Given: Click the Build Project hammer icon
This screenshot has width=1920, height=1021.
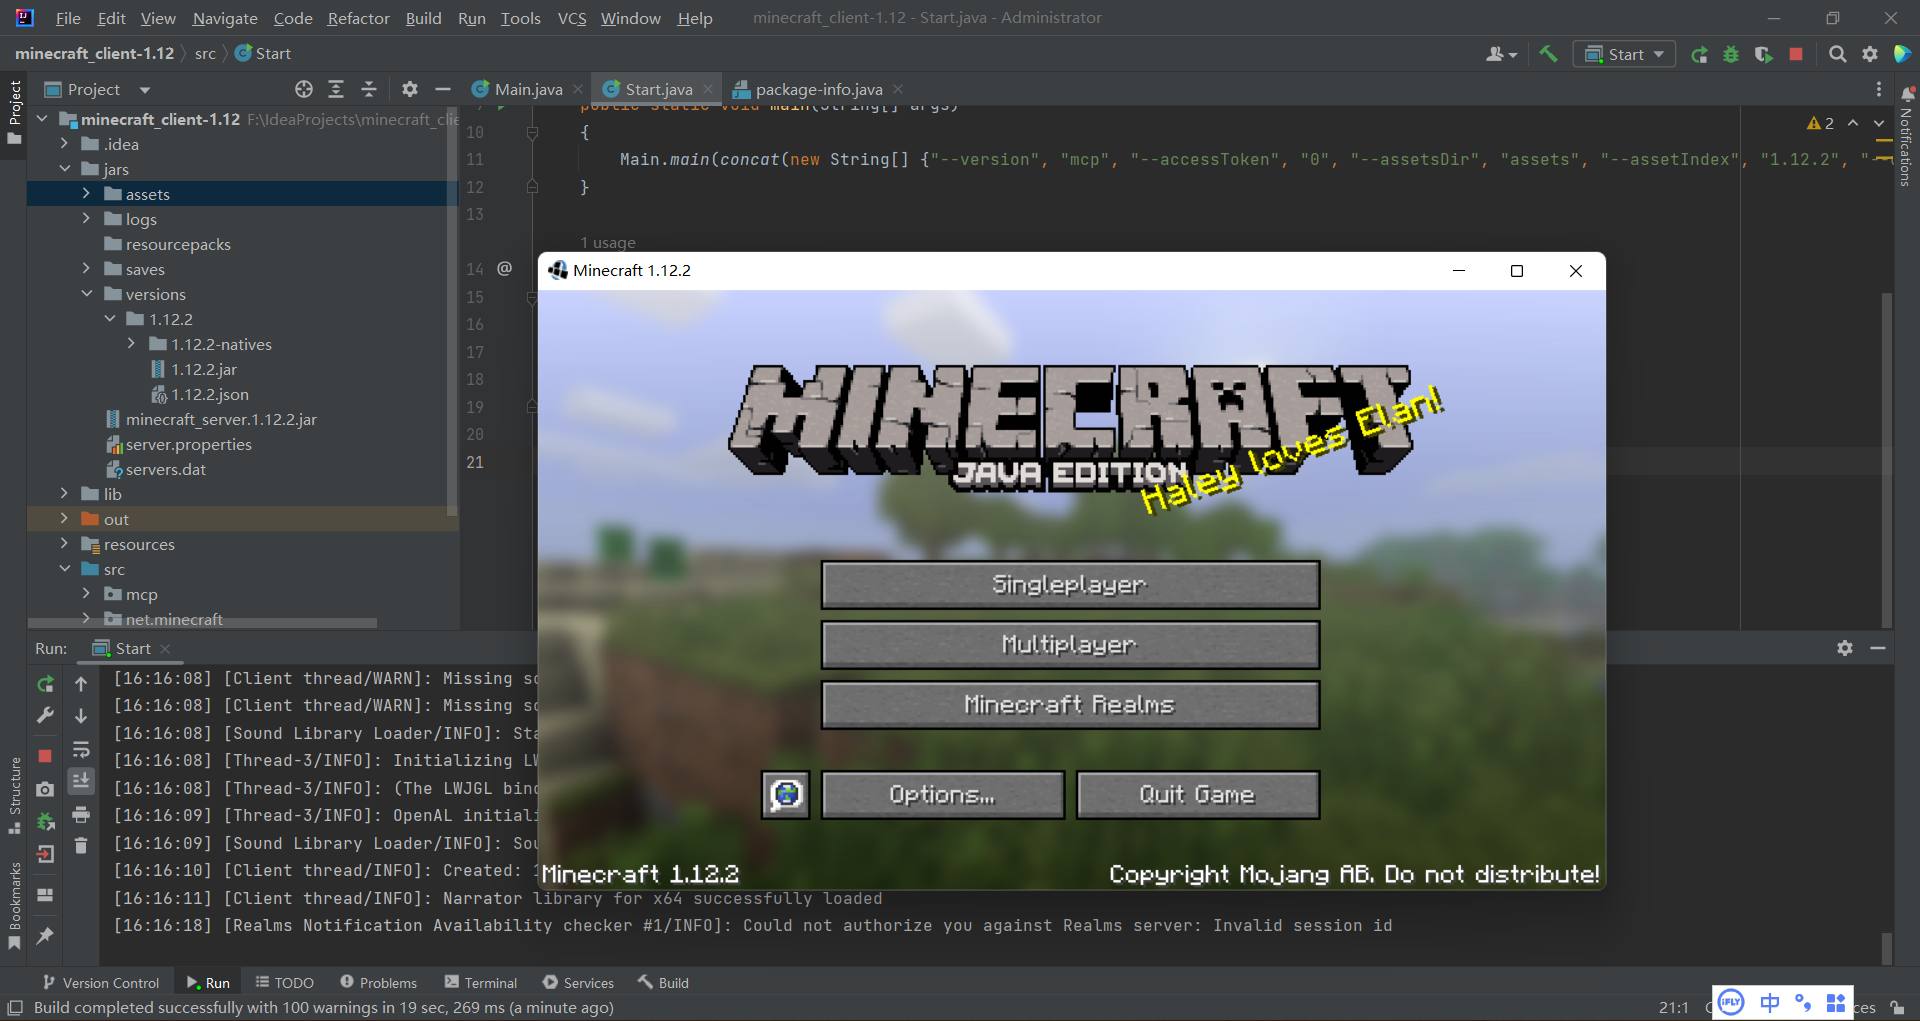Looking at the screenshot, I should click(x=1548, y=54).
